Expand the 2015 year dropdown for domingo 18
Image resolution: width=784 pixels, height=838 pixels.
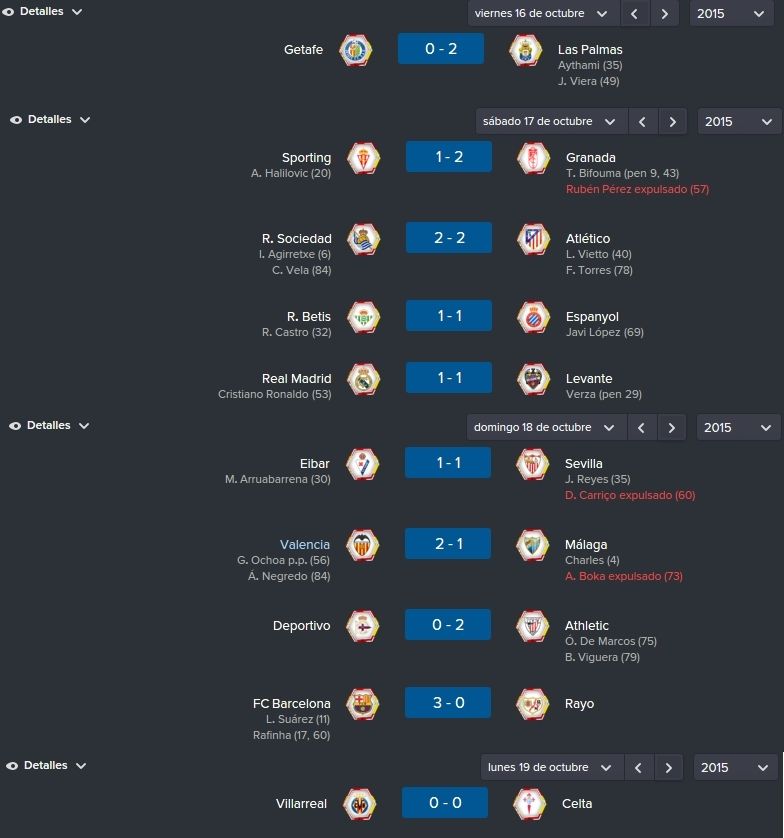coord(738,428)
